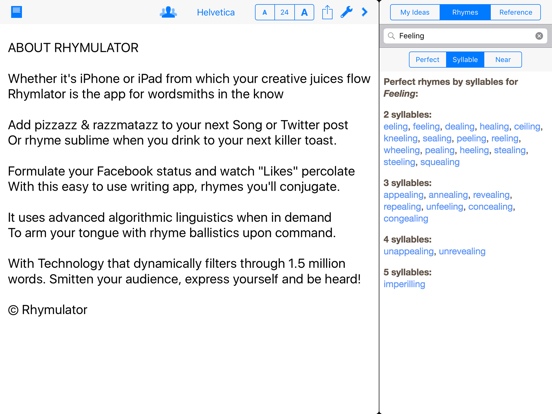Choose the rhyme word congealing
The width and height of the screenshot is (552, 414).
click(x=406, y=219)
